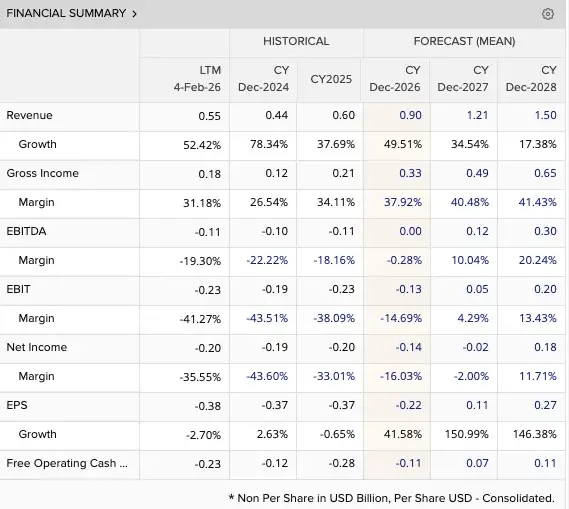This screenshot has height=509, width=569.
Task: Select the FORECAST (MEAN) column group header
Action: [x=464, y=41]
